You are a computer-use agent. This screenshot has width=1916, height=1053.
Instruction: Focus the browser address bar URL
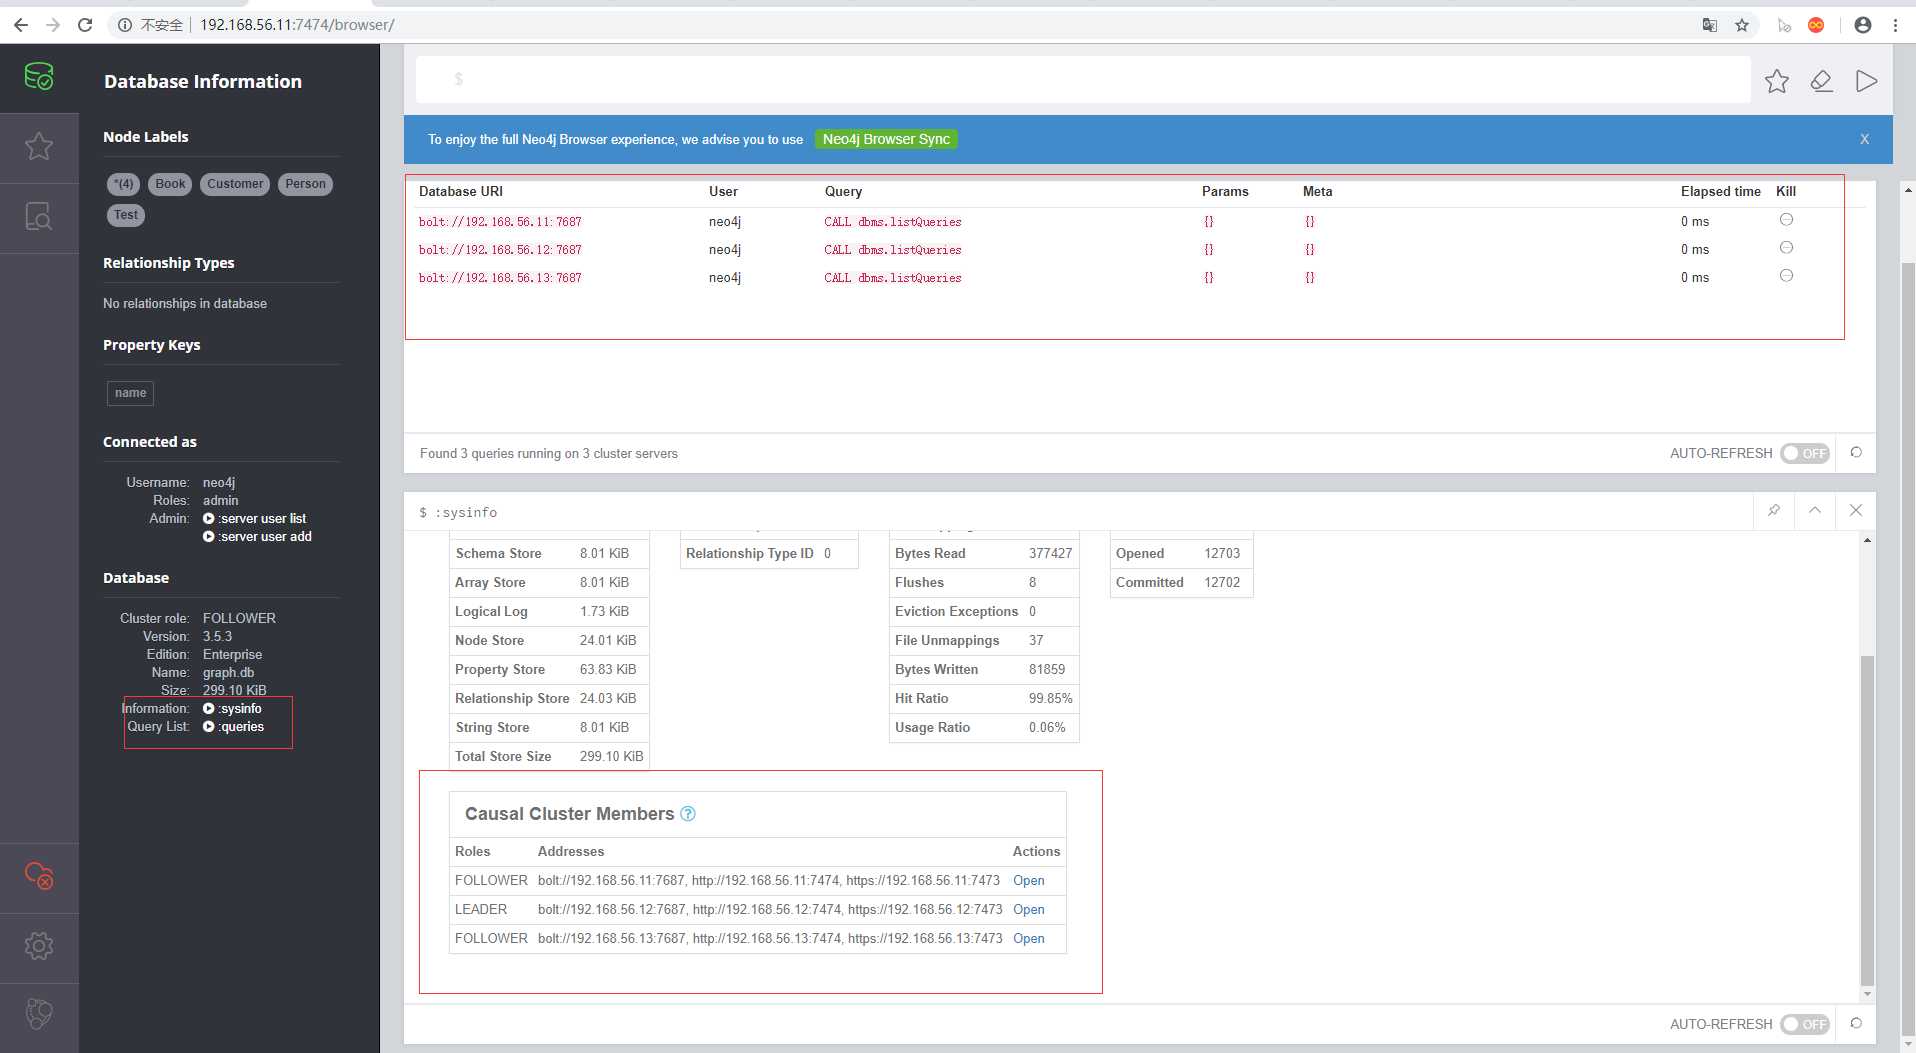[x=297, y=25]
